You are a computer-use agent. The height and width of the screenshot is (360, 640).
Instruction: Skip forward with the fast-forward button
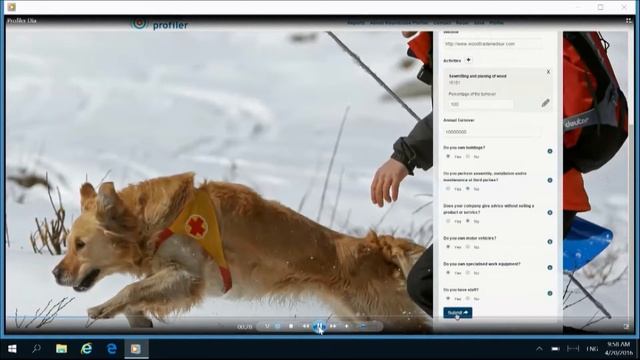(x=333, y=326)
